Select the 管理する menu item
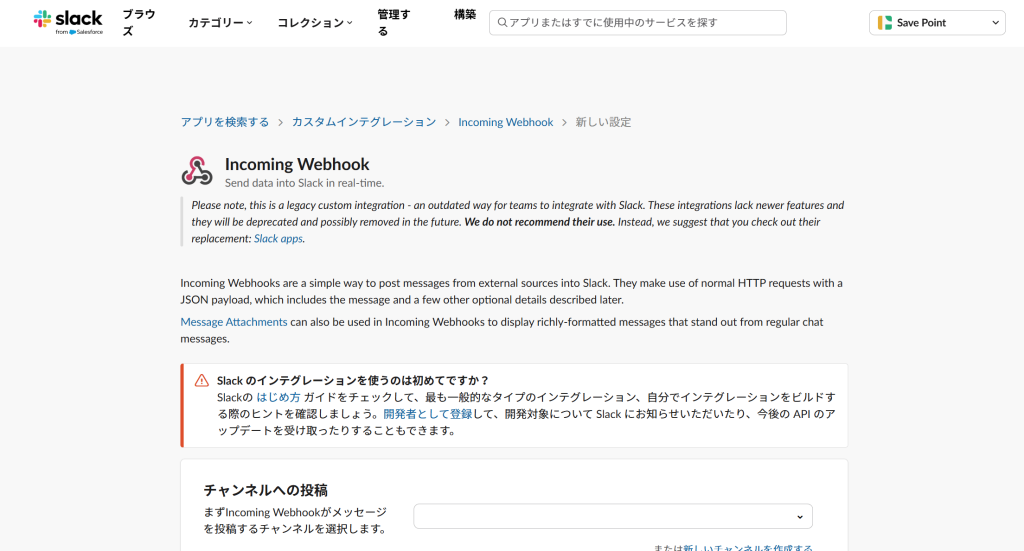Screen dimensions: 1024x551 393,22
